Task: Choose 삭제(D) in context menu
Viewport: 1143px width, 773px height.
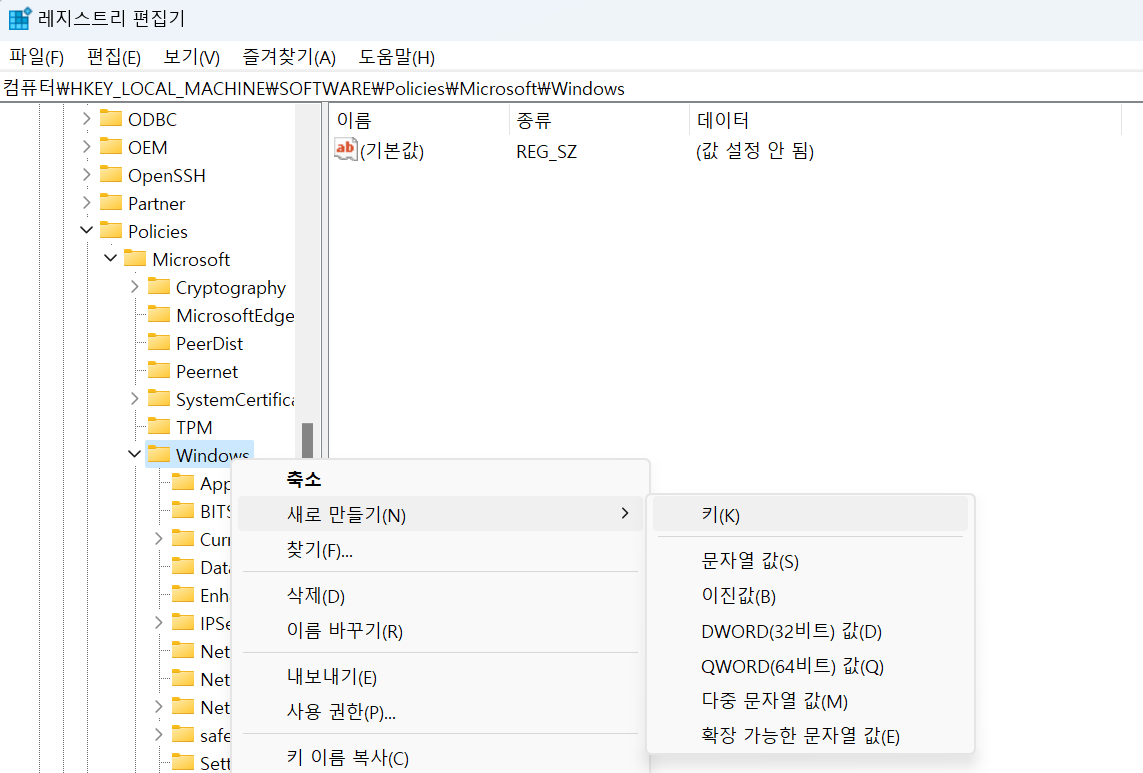Action: click(441, 595)
